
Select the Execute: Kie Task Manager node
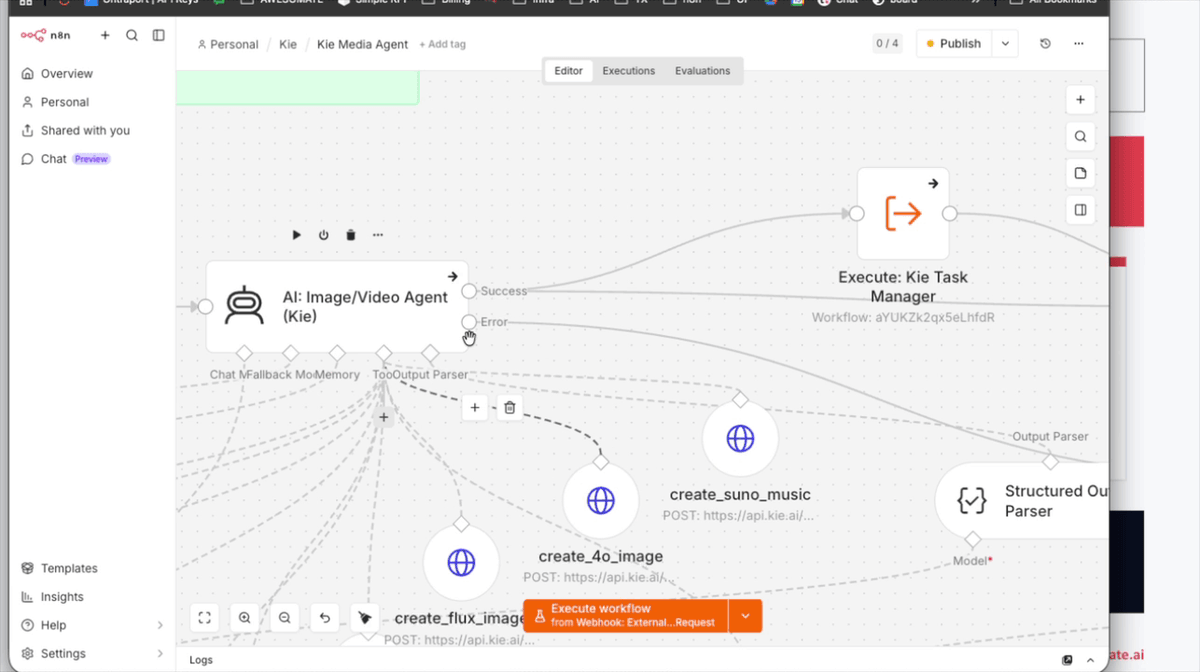(x=903, y=213)
